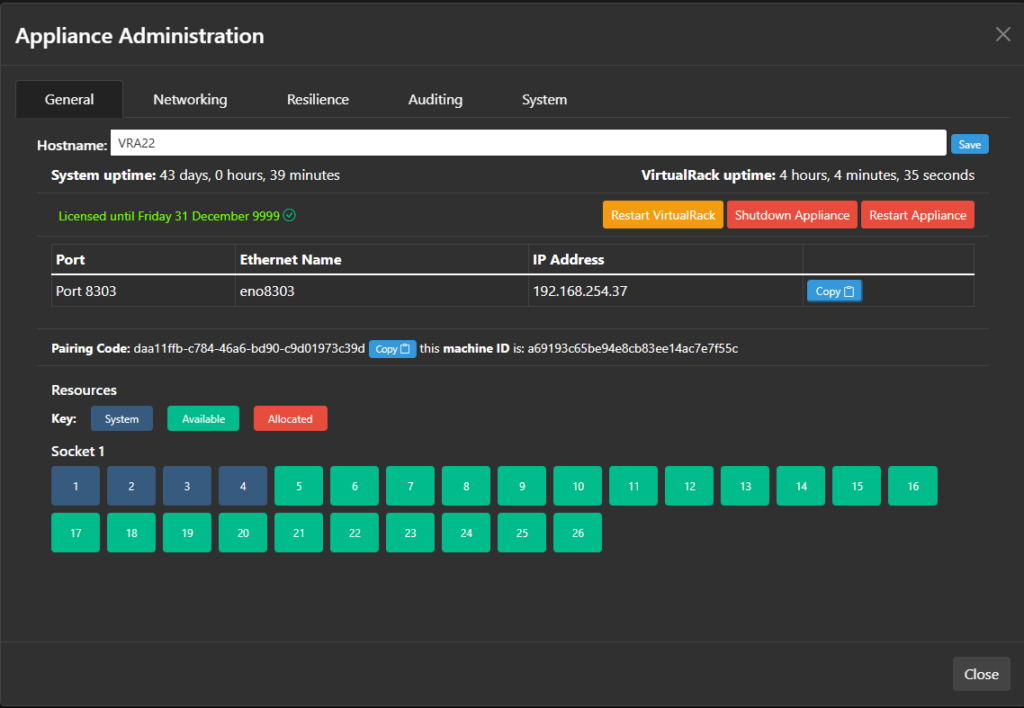Screen dimensions: 1024x708
Task: Select available CPU core 5
Action: [299, 486]
